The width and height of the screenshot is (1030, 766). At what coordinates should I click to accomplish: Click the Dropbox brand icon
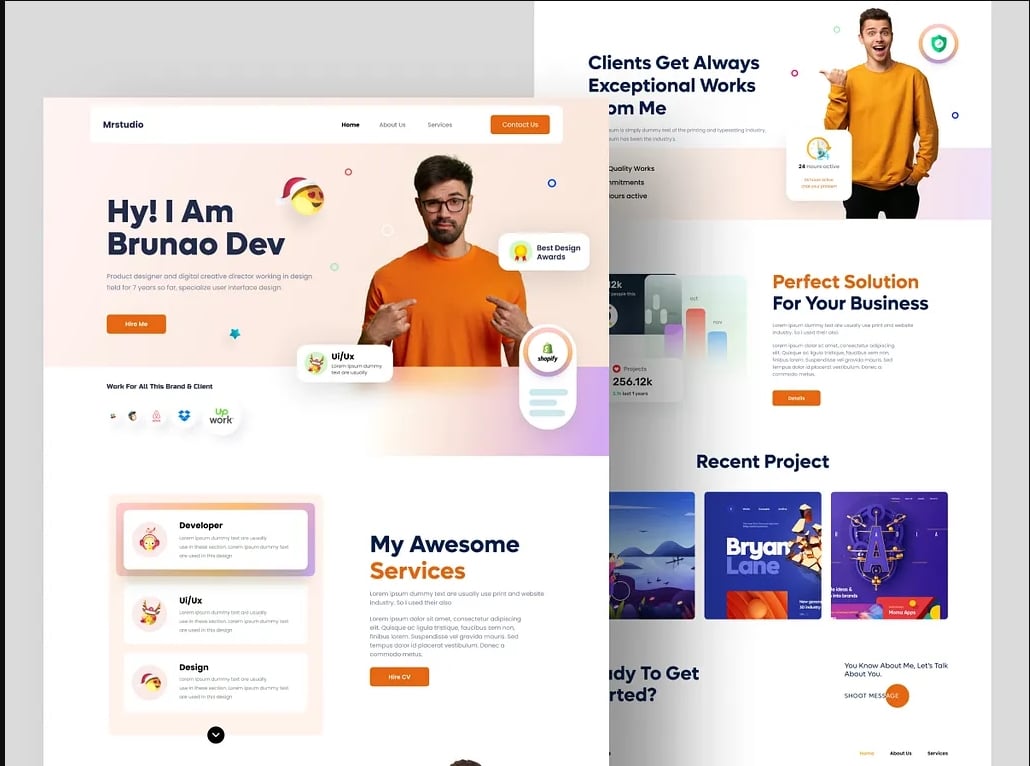(x=184, y=415)
